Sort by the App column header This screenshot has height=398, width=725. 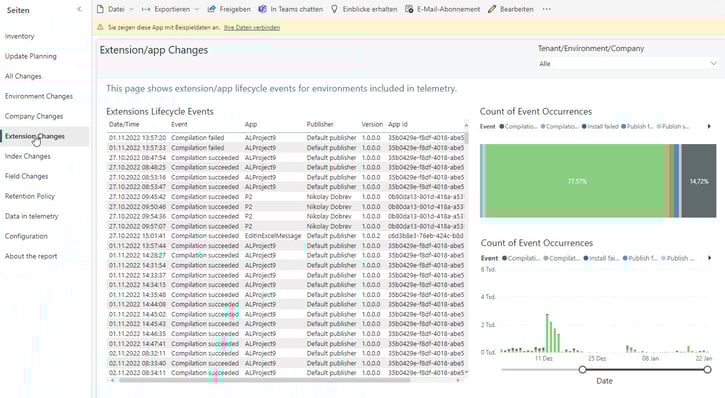click(251, 124)
